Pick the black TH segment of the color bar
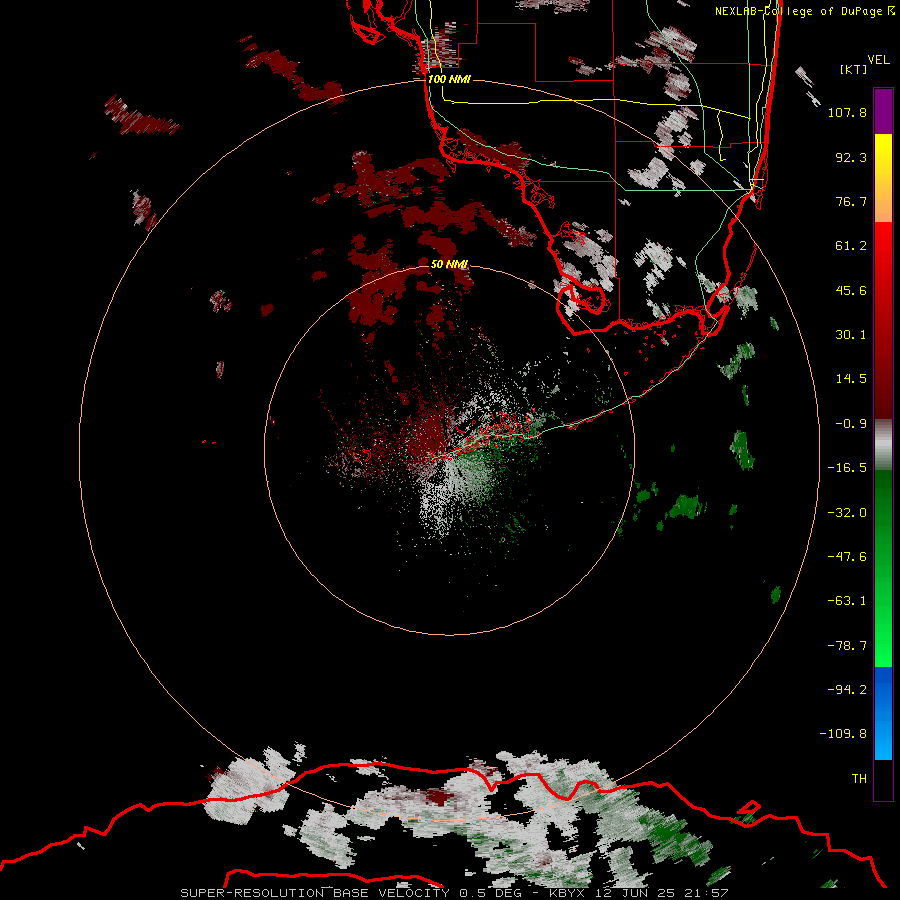The width and height of the screenshot is (900, 900). tap(883, 779)
